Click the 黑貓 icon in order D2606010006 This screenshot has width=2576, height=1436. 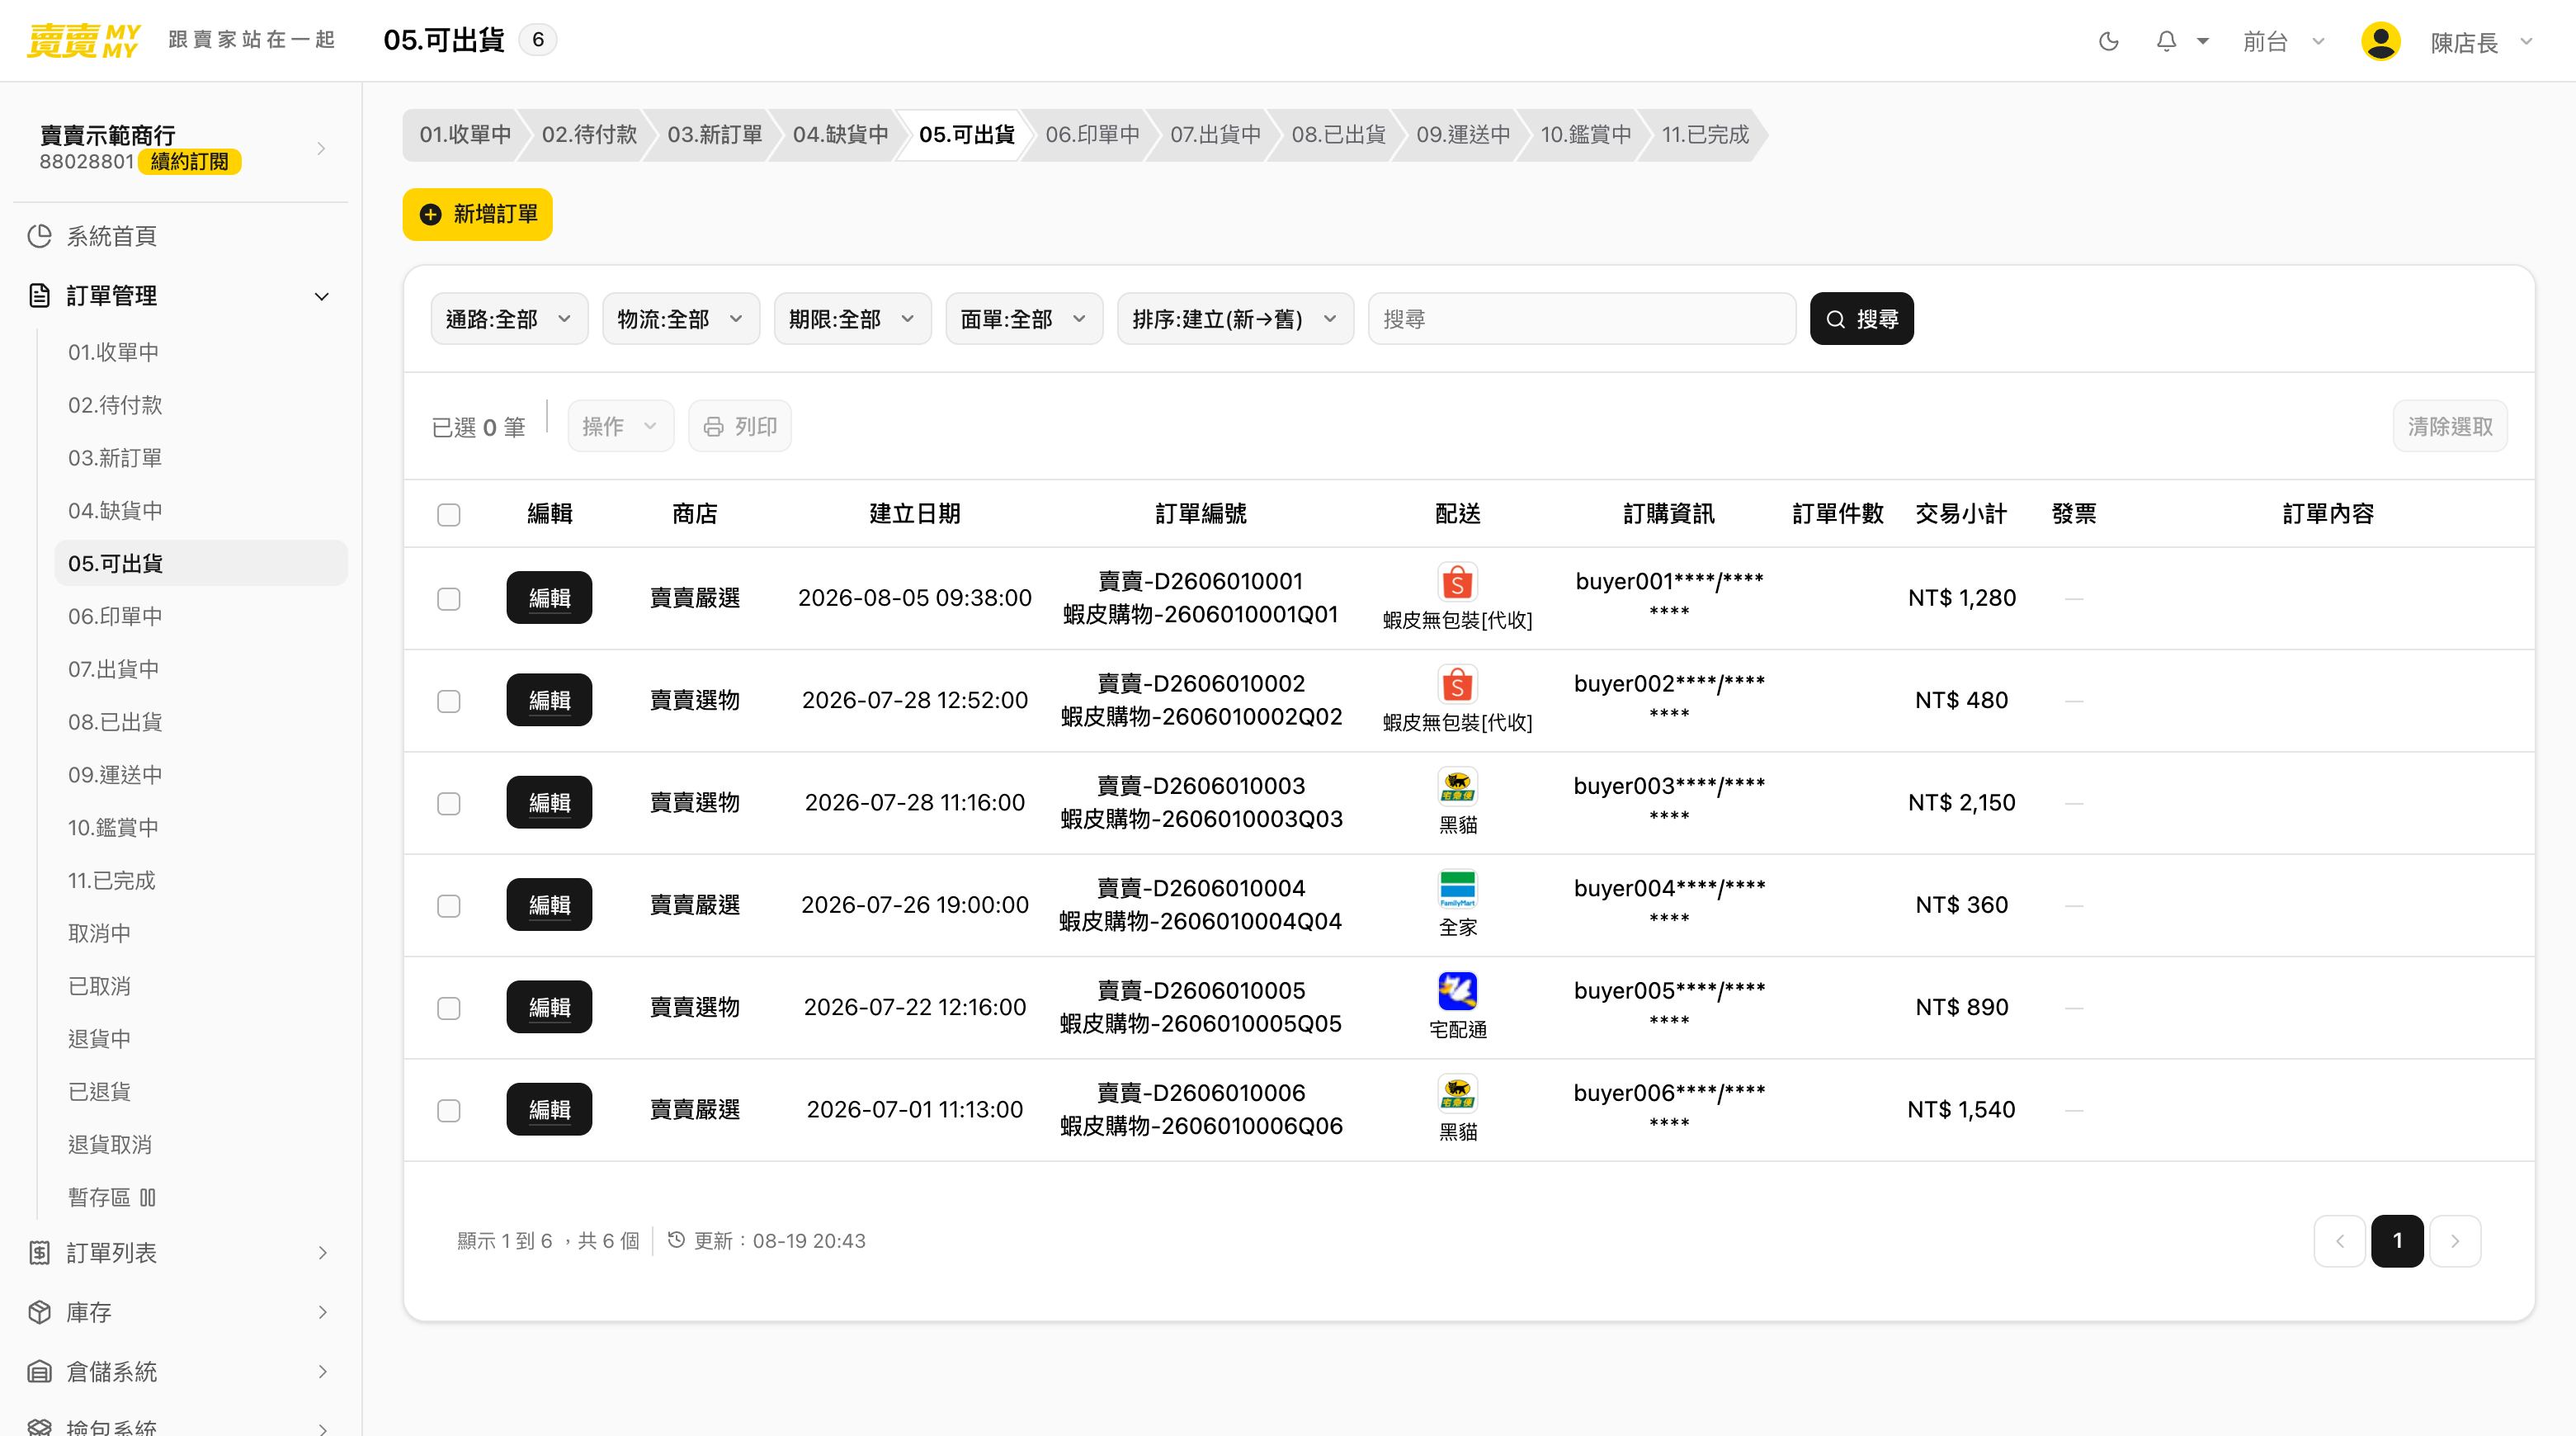1457,1094
